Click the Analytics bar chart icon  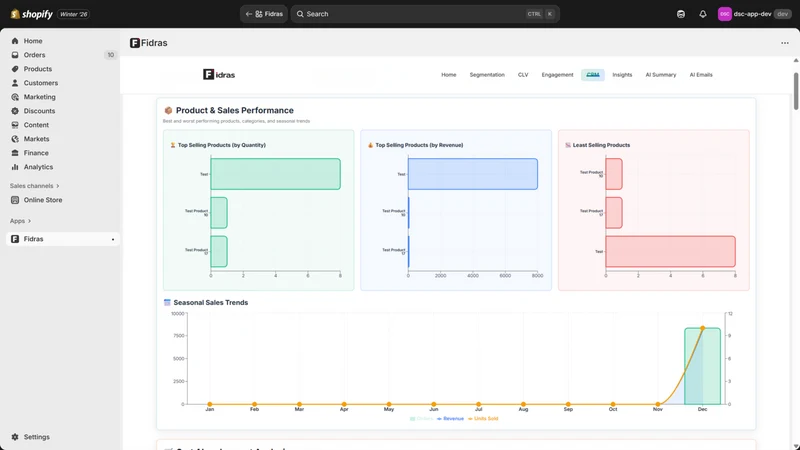[15, 167]
